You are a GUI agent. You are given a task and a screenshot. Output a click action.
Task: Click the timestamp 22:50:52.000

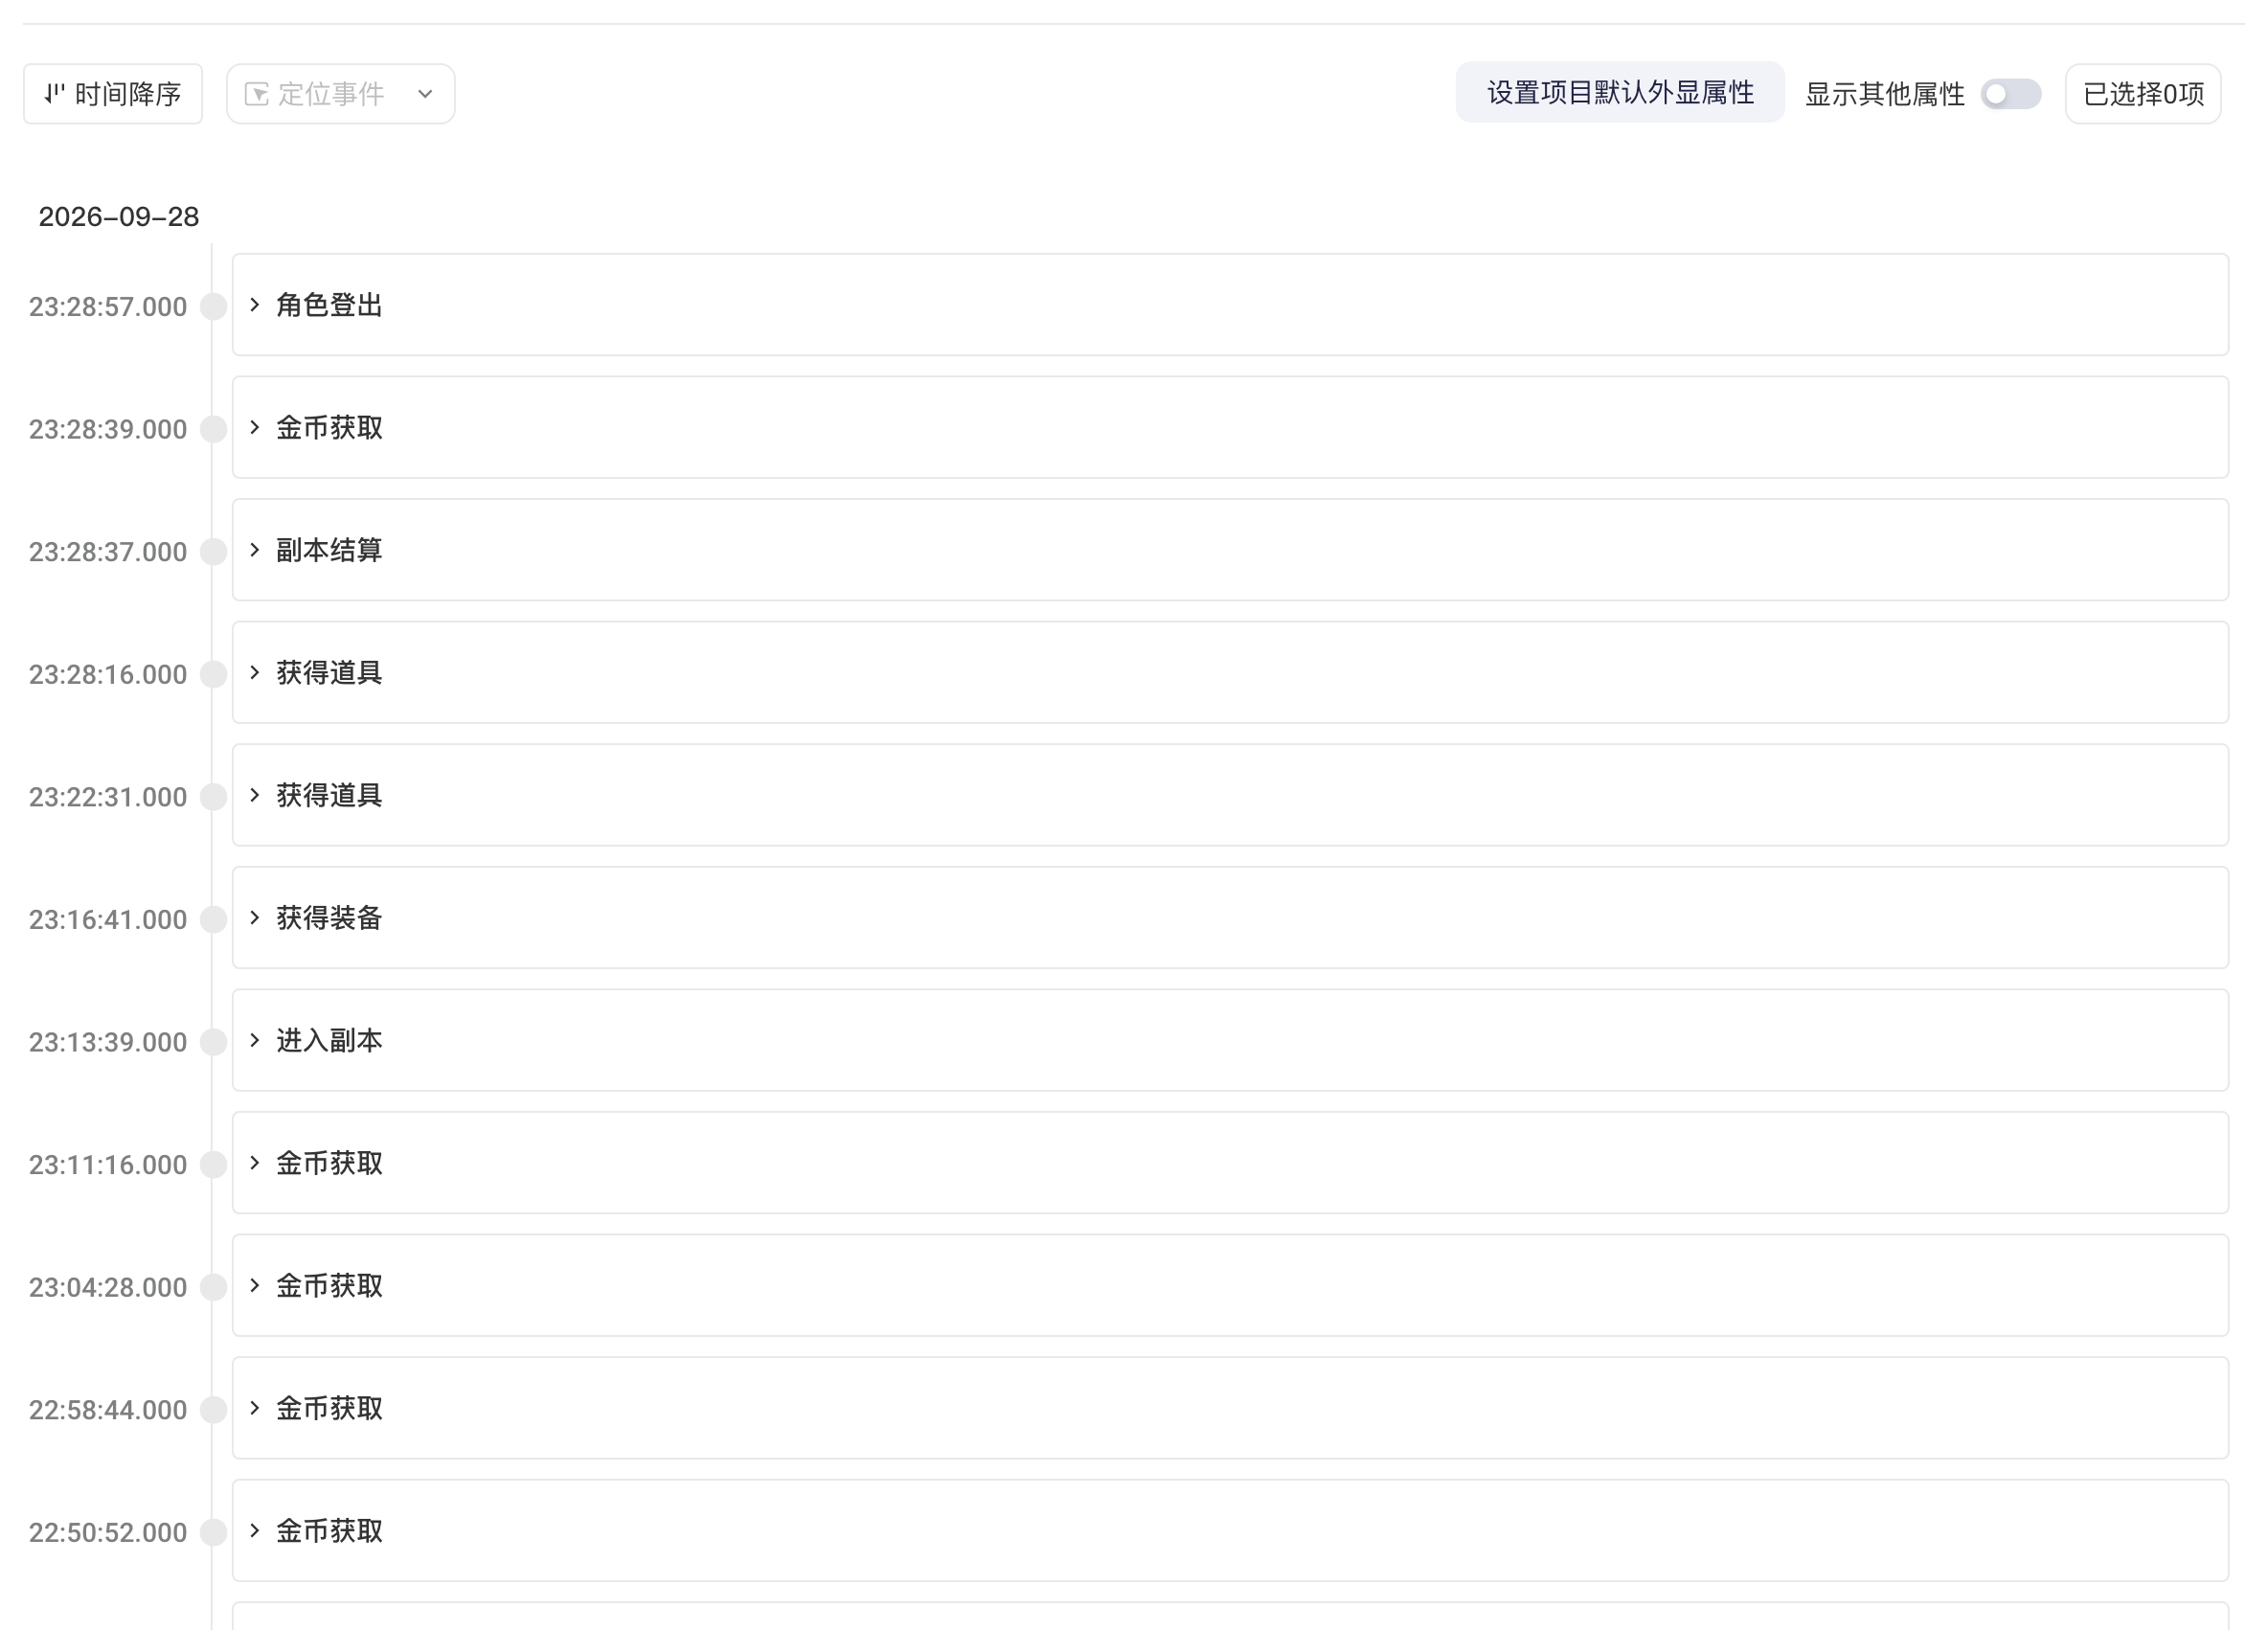108,1533
